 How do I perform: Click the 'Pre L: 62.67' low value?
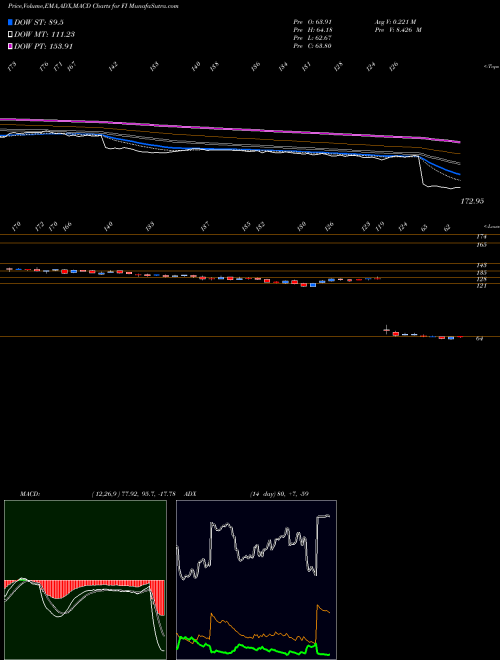click(313, 38)
